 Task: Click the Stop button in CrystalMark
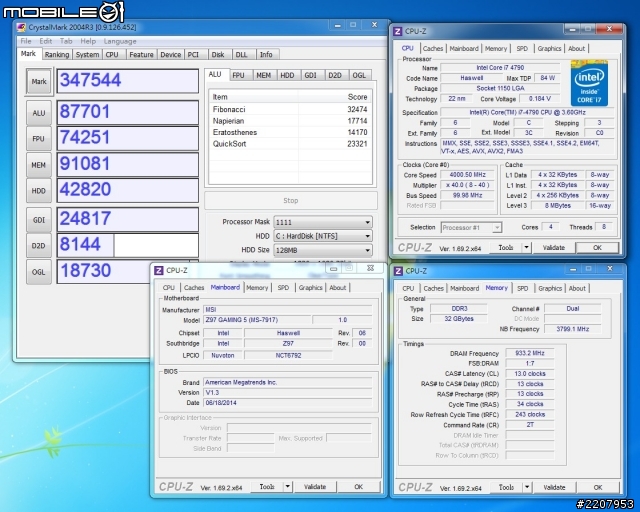point(291,200)
